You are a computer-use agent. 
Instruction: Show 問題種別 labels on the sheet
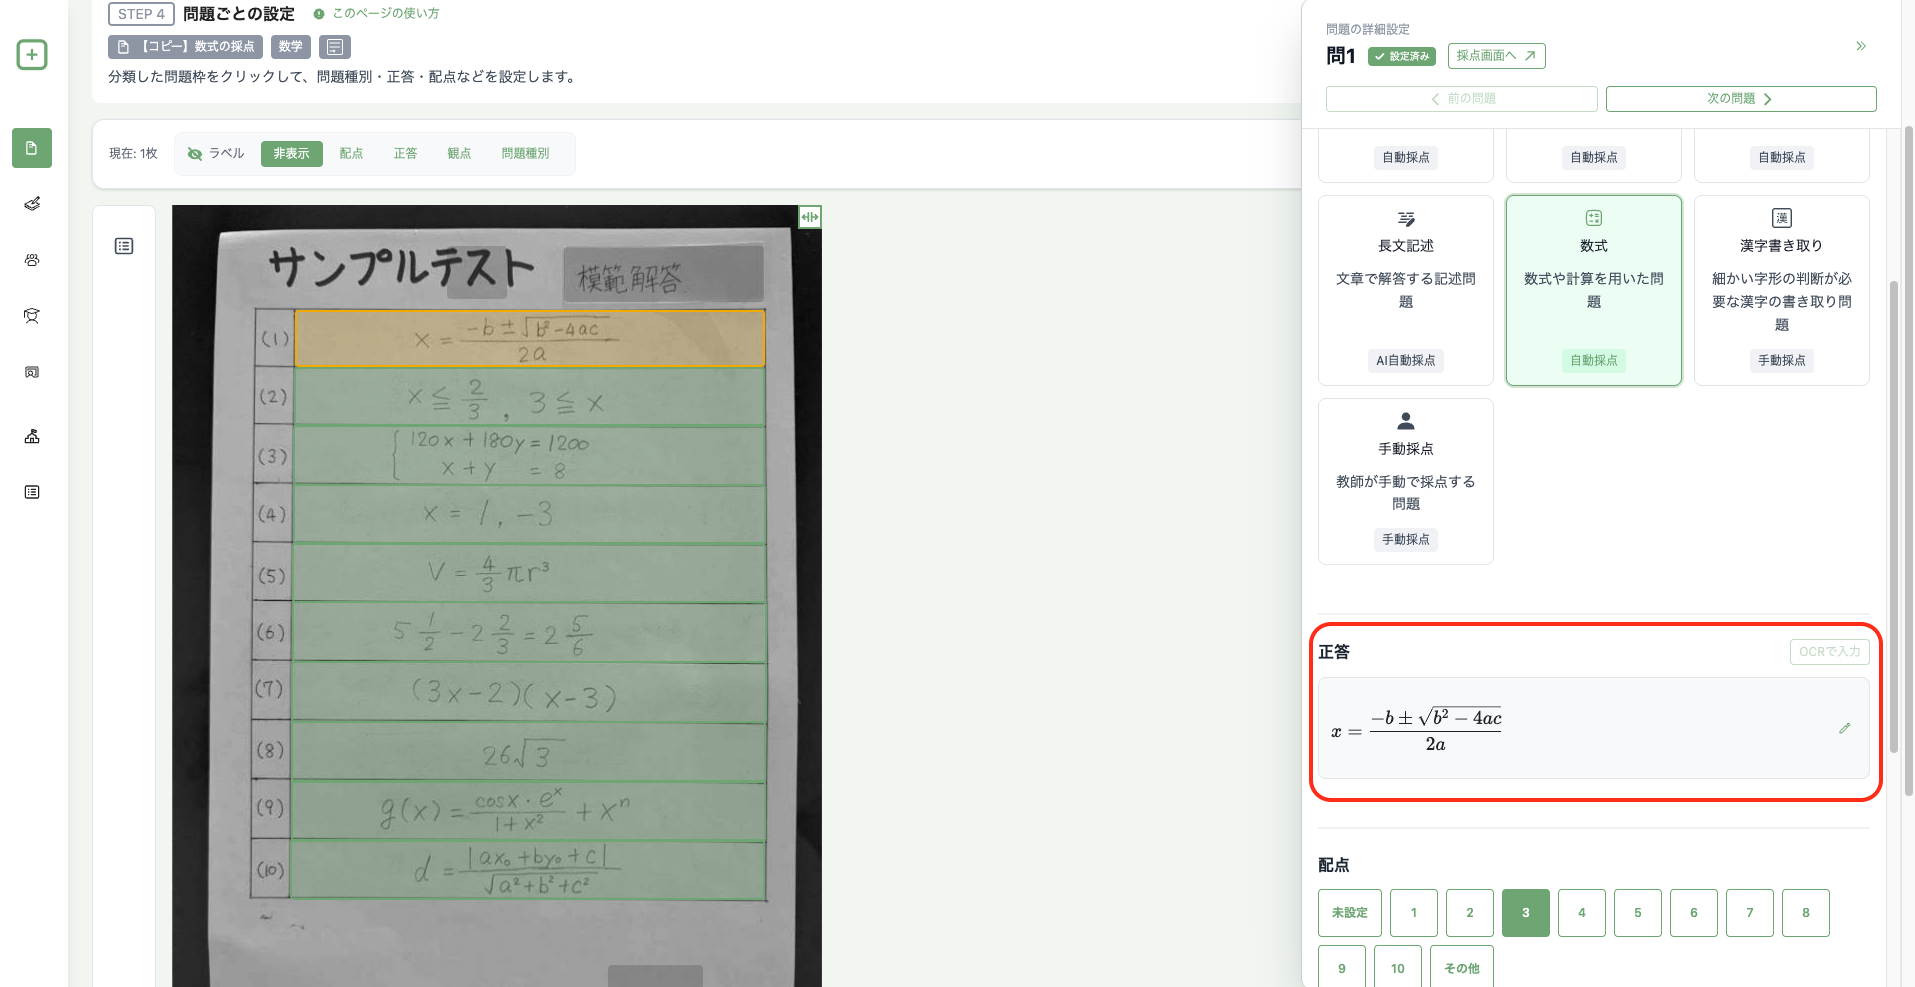tap(526, 154)
